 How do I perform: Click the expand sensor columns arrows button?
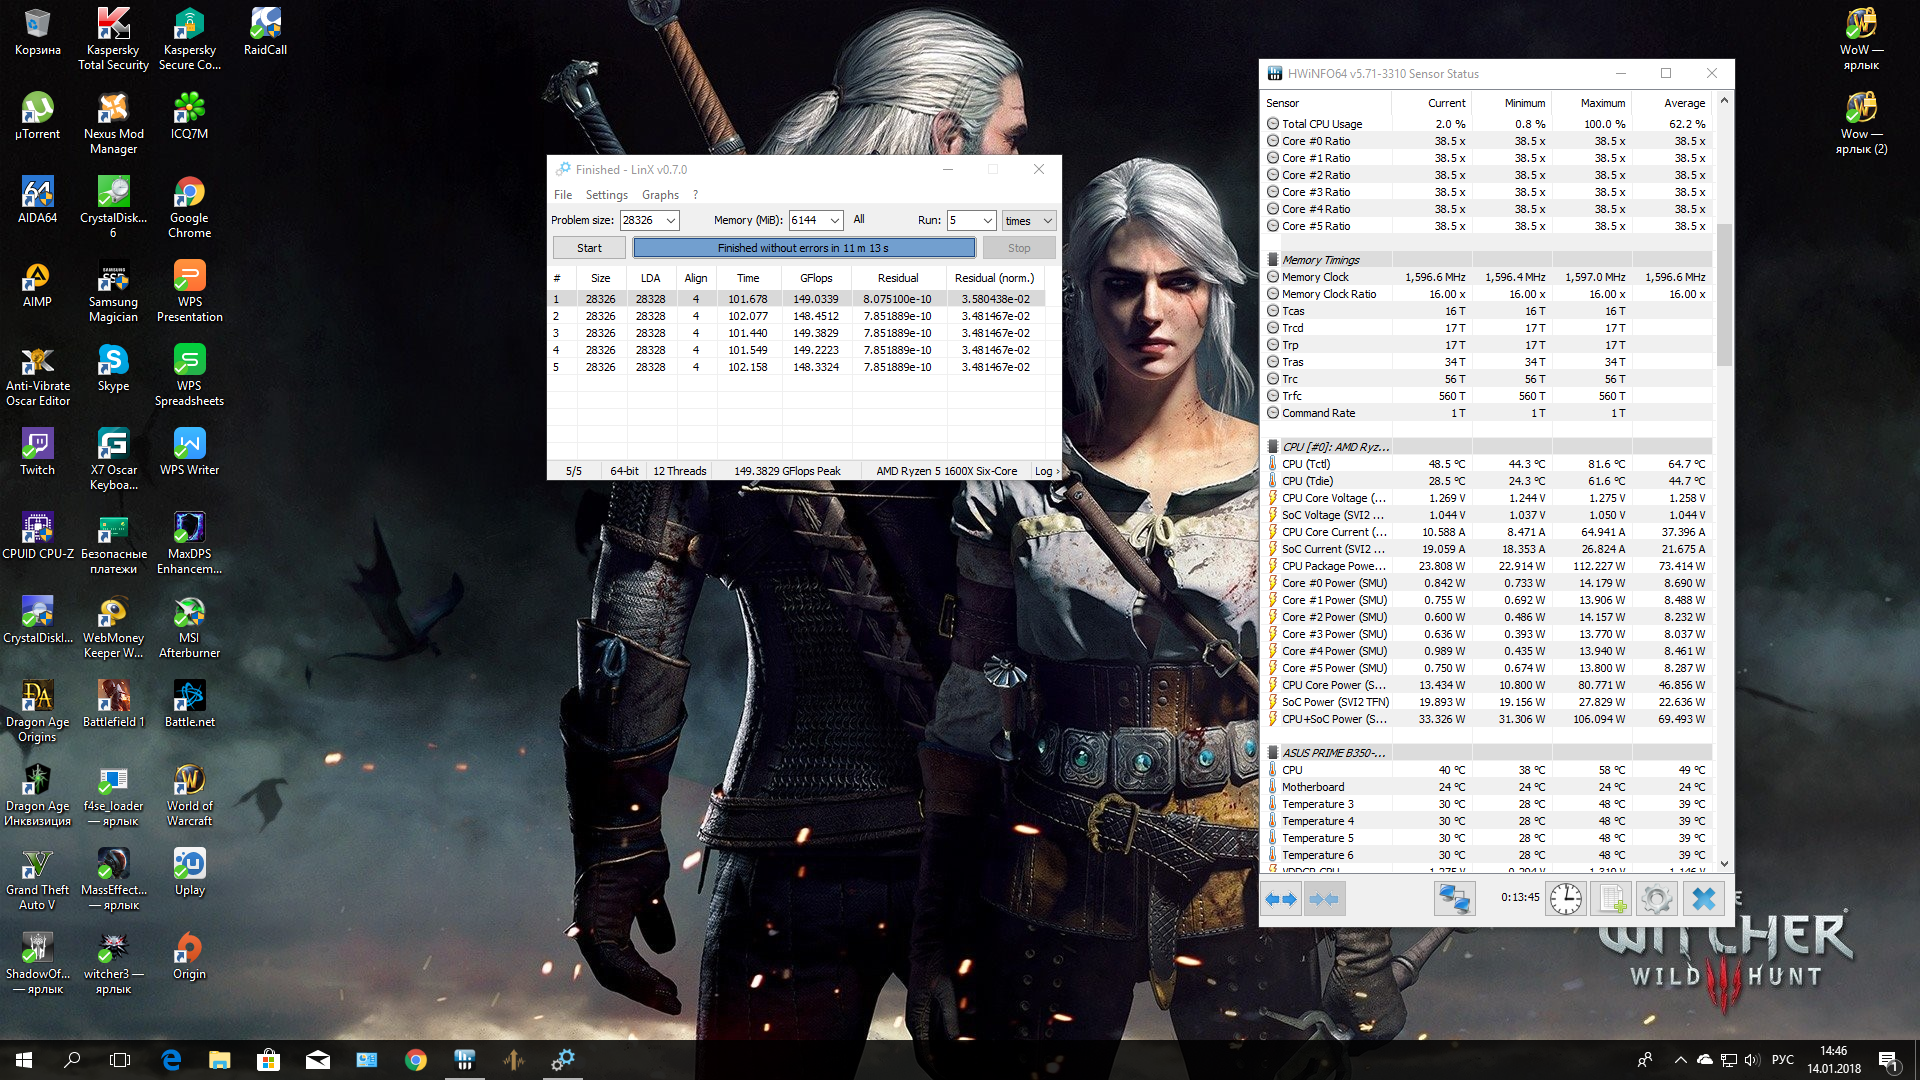tap(1281, 899)
